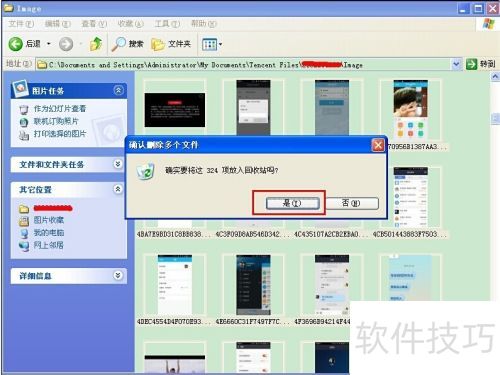Screen dimensions: 500x375
Task: Click the recycle bin icon in dialog
Action: click(x=145, y=171)
